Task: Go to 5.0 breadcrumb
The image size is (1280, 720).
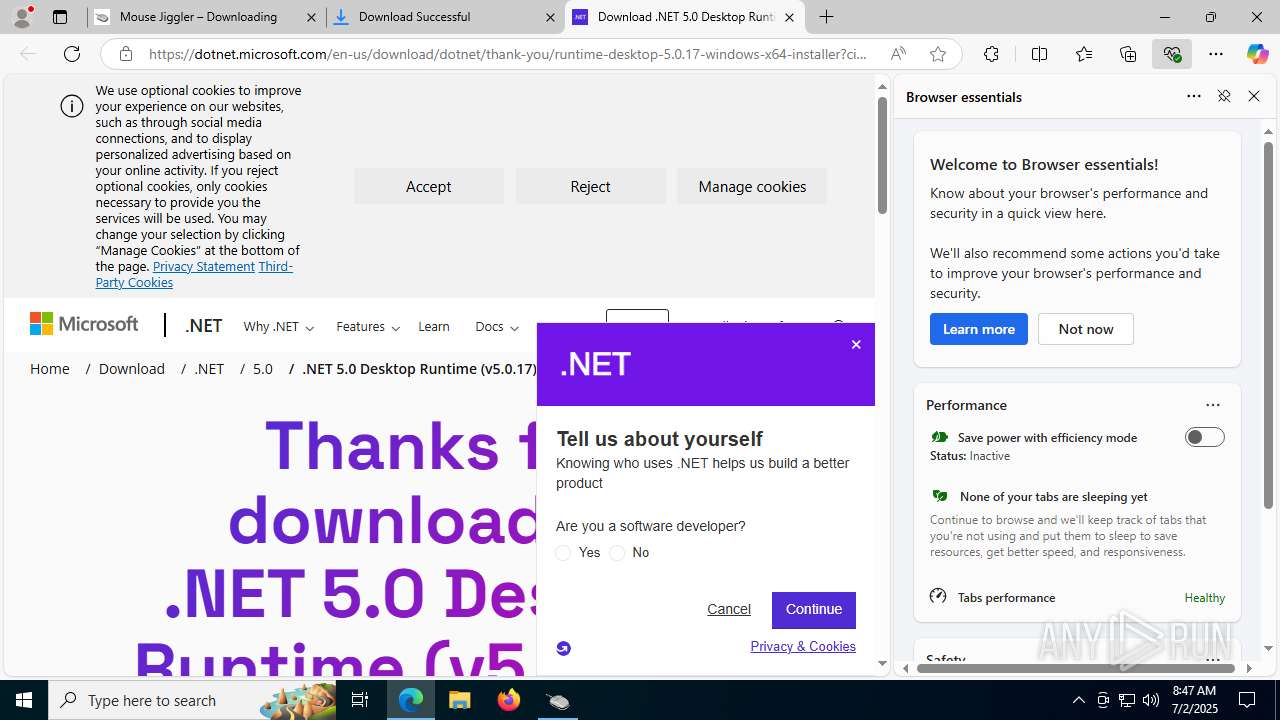Action: (263, 369)
